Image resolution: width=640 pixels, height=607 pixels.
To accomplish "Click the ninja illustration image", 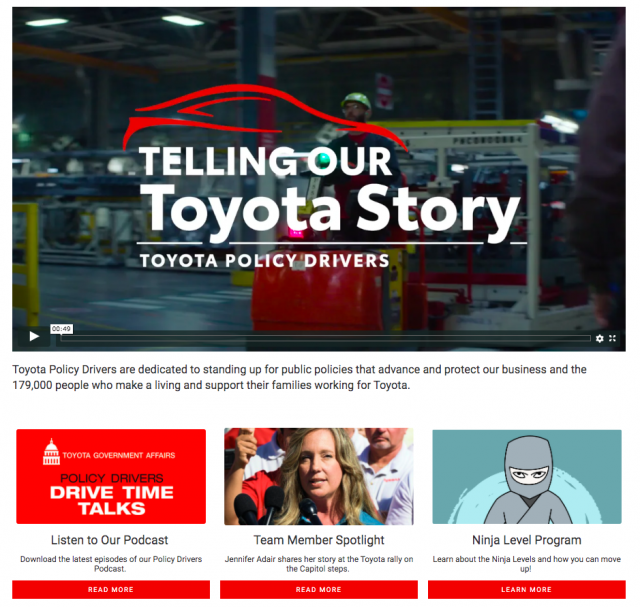I will point(527,476).
